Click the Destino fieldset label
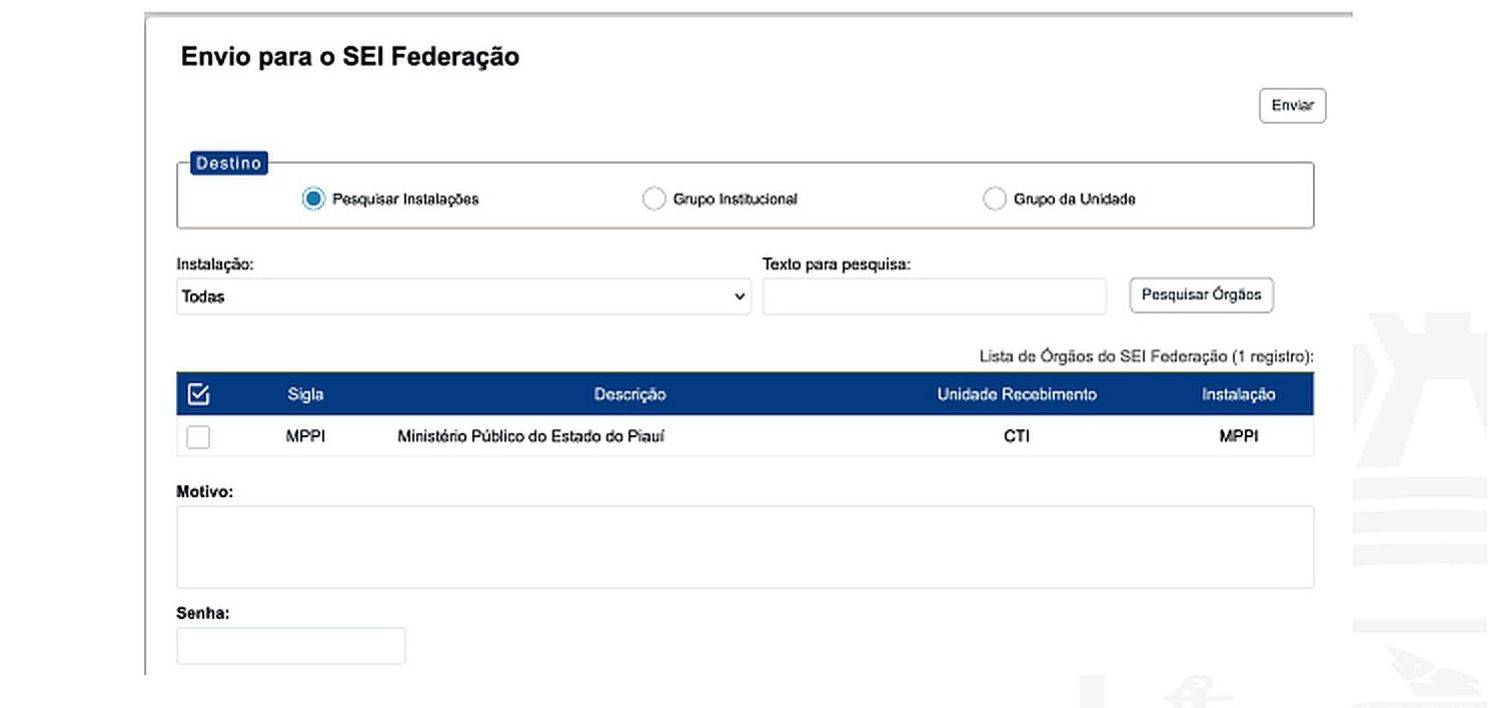This screenshot has width=1495, height=708. click(x=228, y=164)
